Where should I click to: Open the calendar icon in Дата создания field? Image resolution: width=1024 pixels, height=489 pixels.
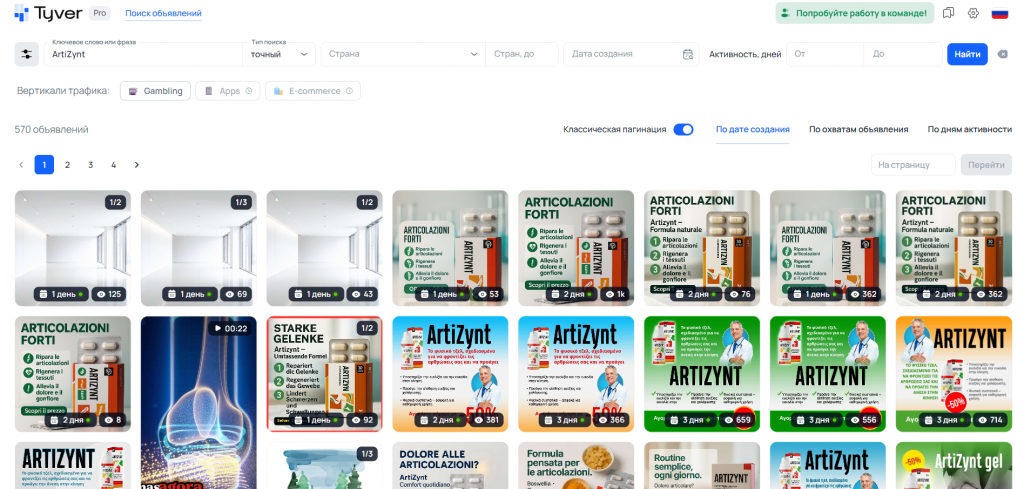tap(687, 54)
